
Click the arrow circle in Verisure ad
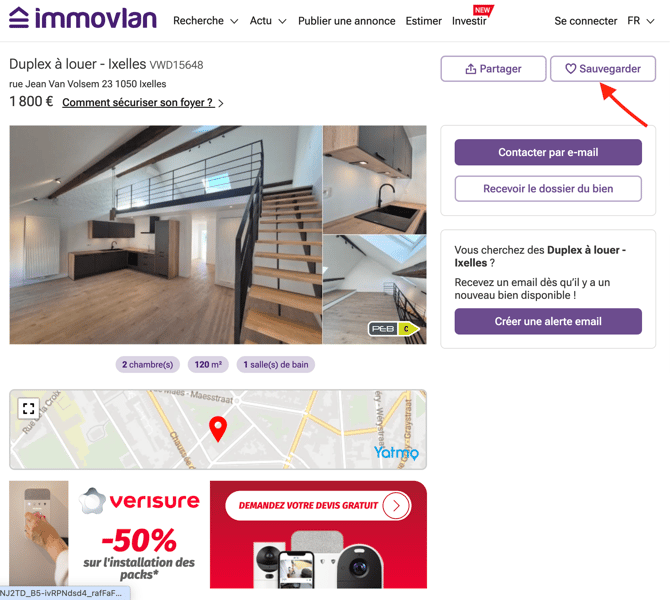396,506
